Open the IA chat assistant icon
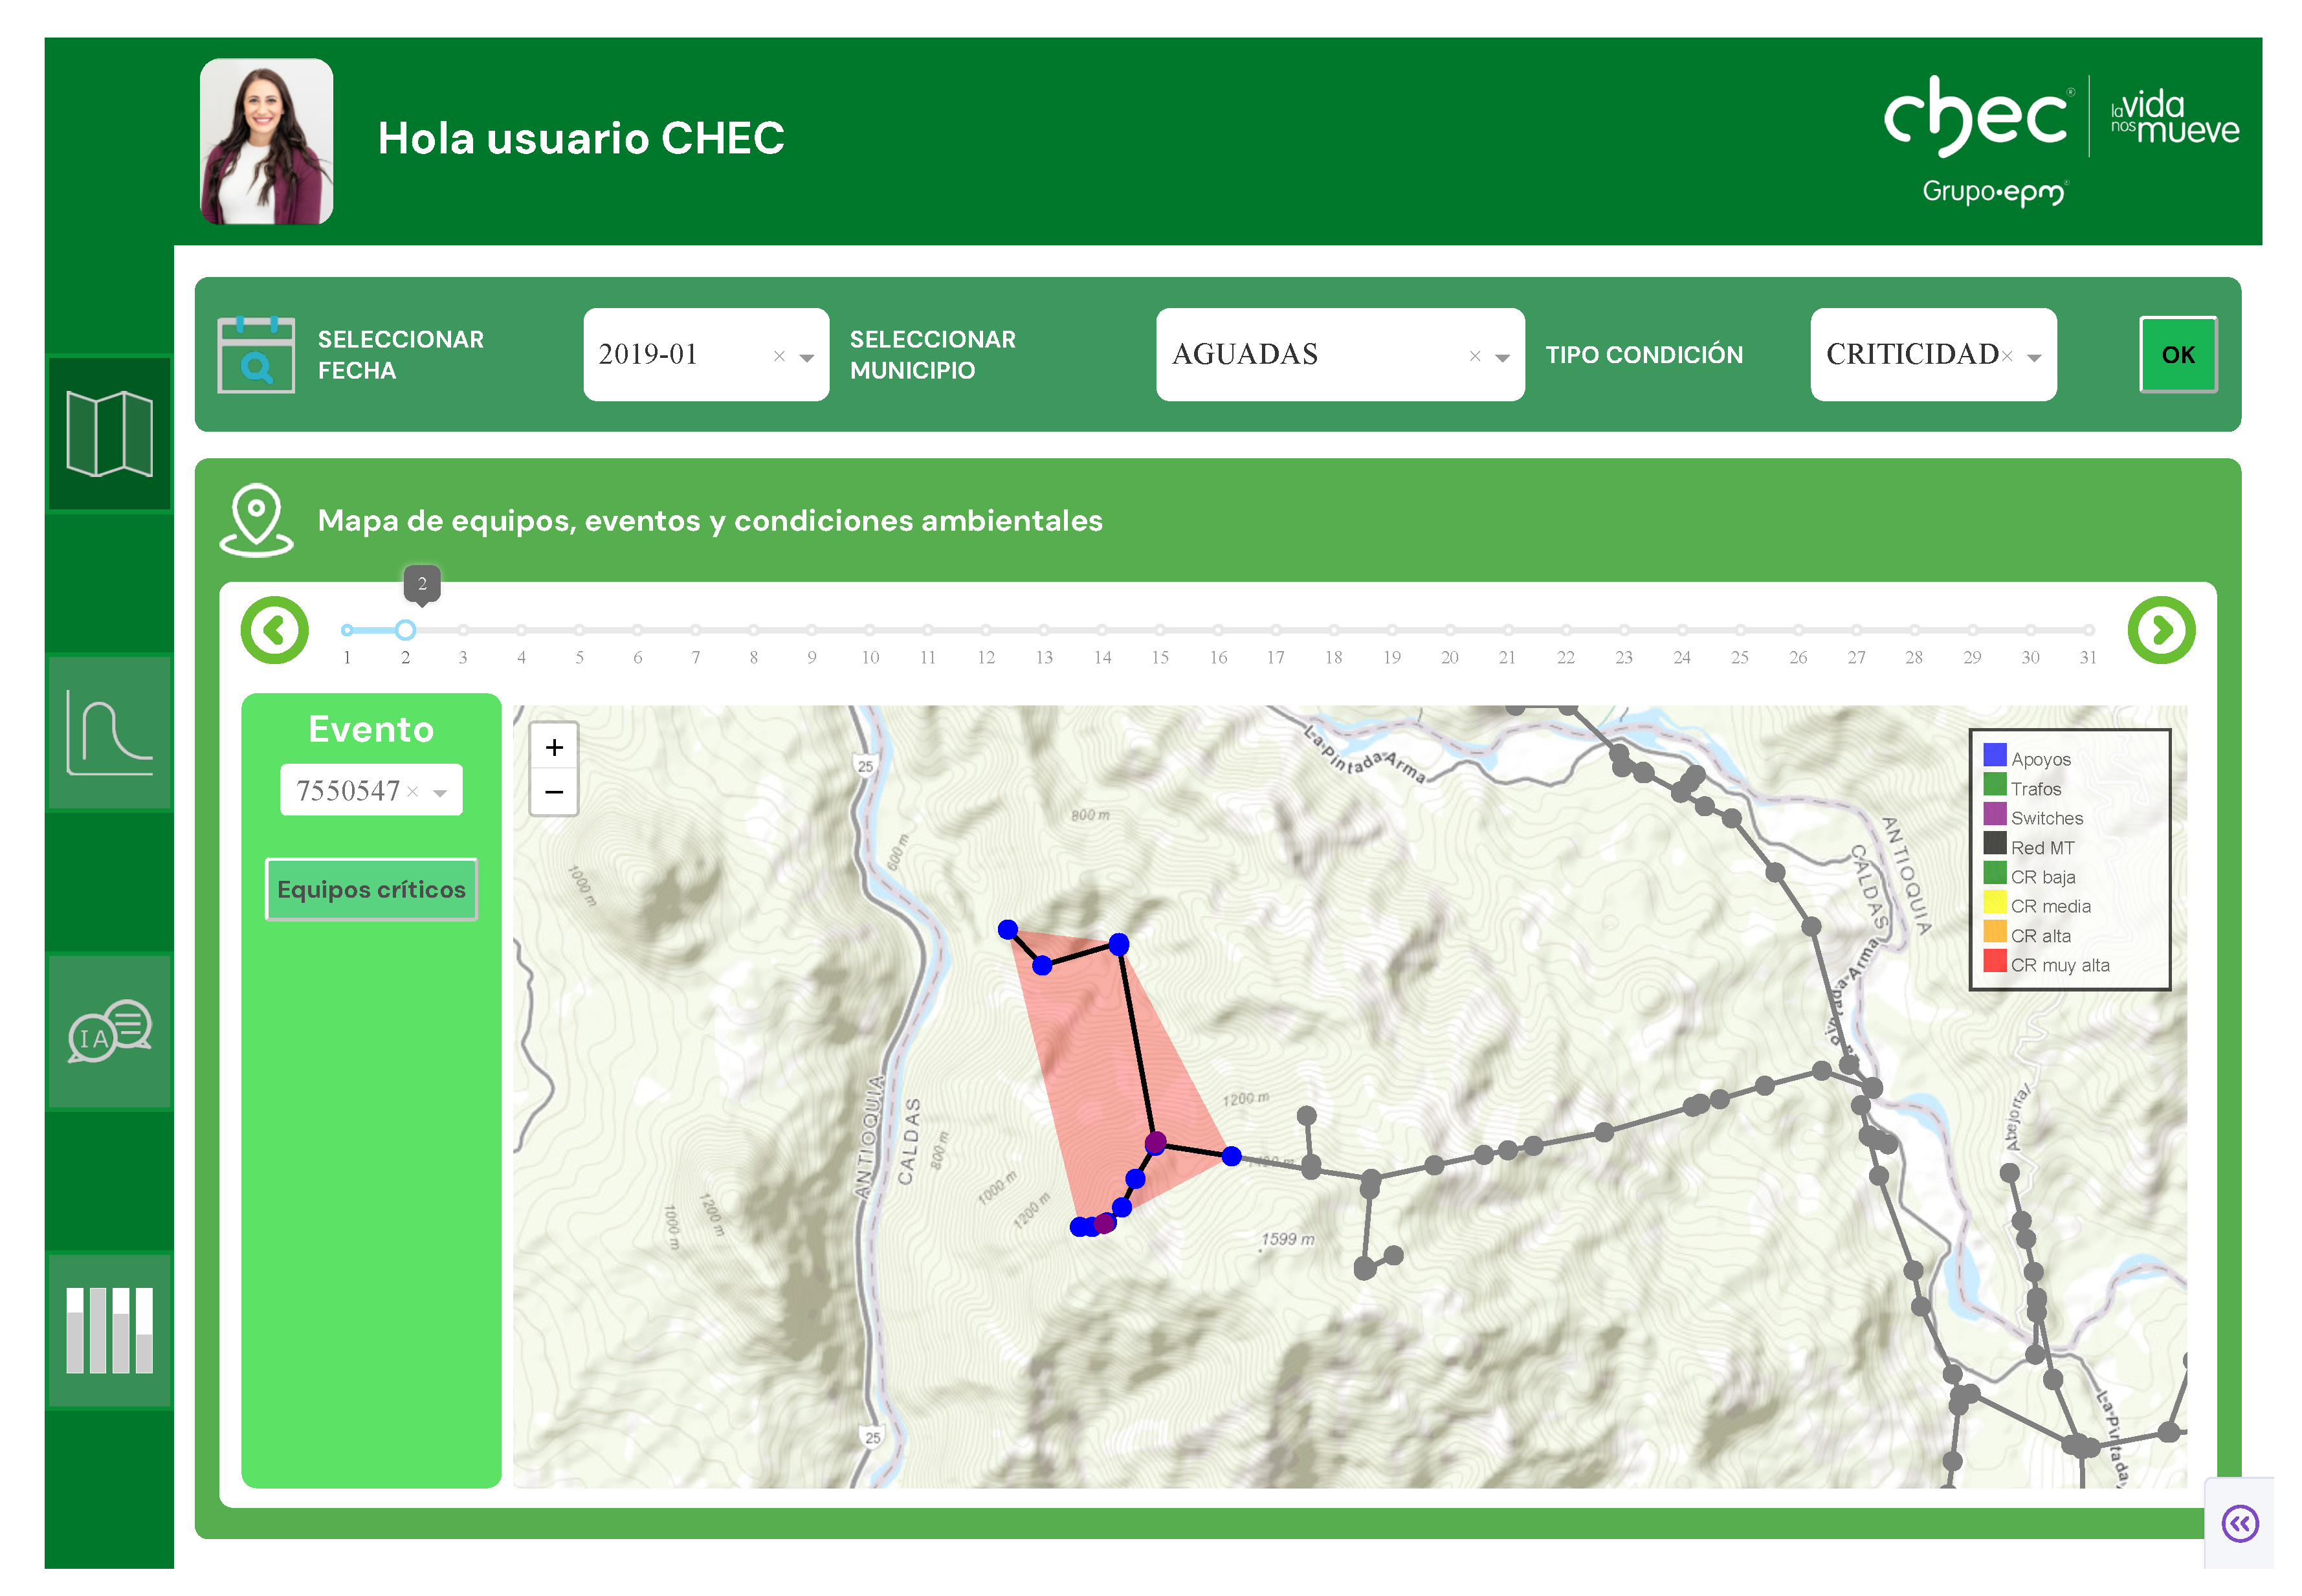 [109, 1031]
